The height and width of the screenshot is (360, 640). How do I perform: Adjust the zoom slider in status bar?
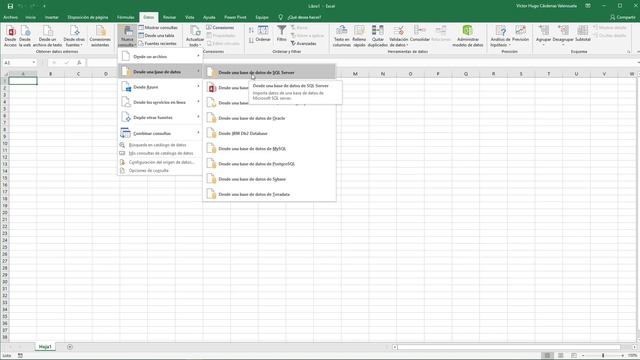click(603, 356)
